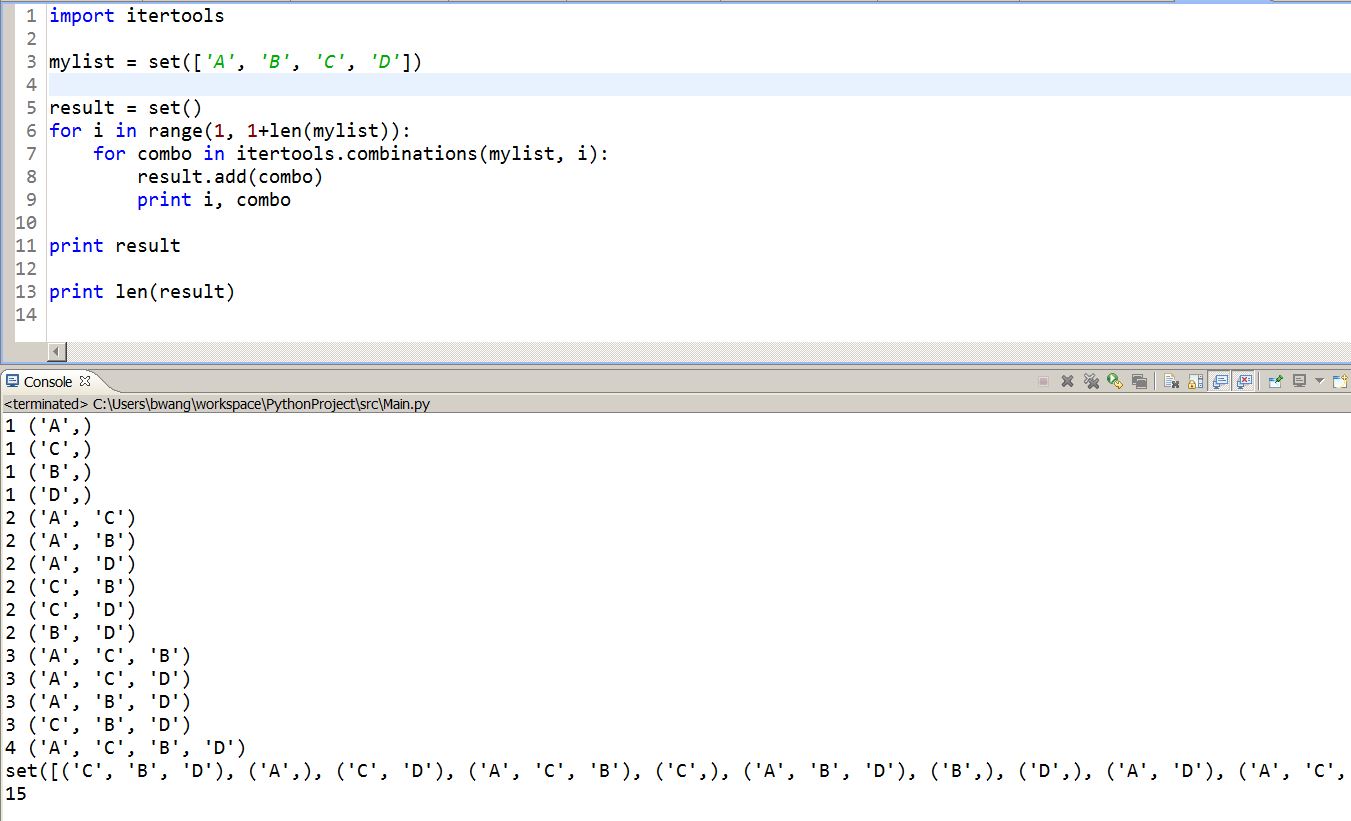Click the Display Selected Console icon
This screenshot has height=821, width=1351.
1139,381
